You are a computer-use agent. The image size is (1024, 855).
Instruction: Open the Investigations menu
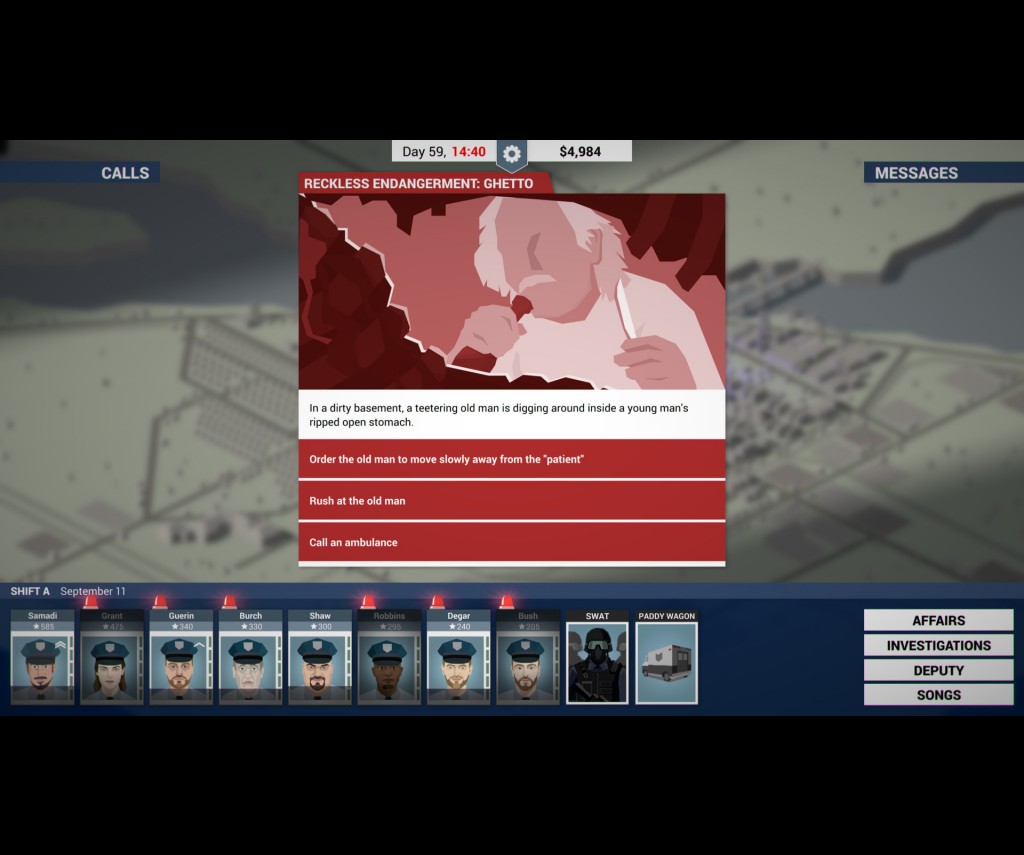pyautogui.click(x=938, y=646)
